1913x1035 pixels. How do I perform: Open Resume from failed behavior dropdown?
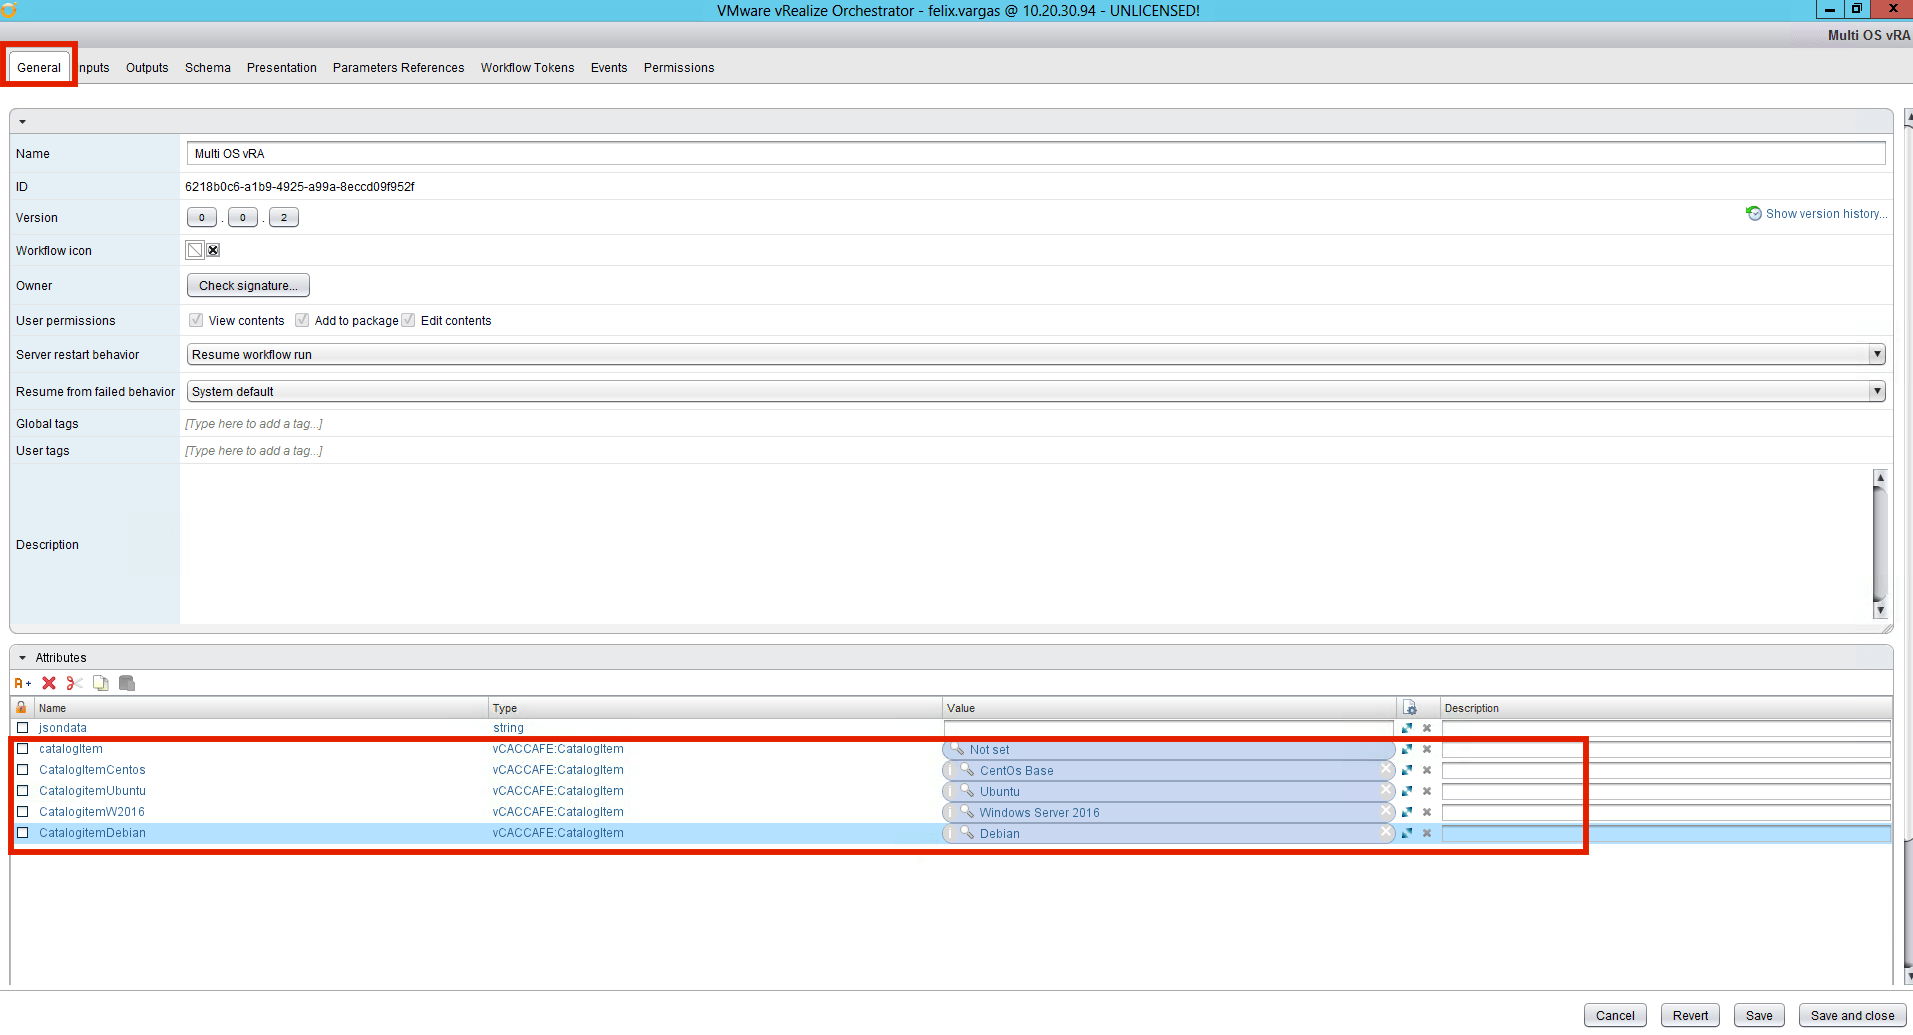tap(1036, 391)
